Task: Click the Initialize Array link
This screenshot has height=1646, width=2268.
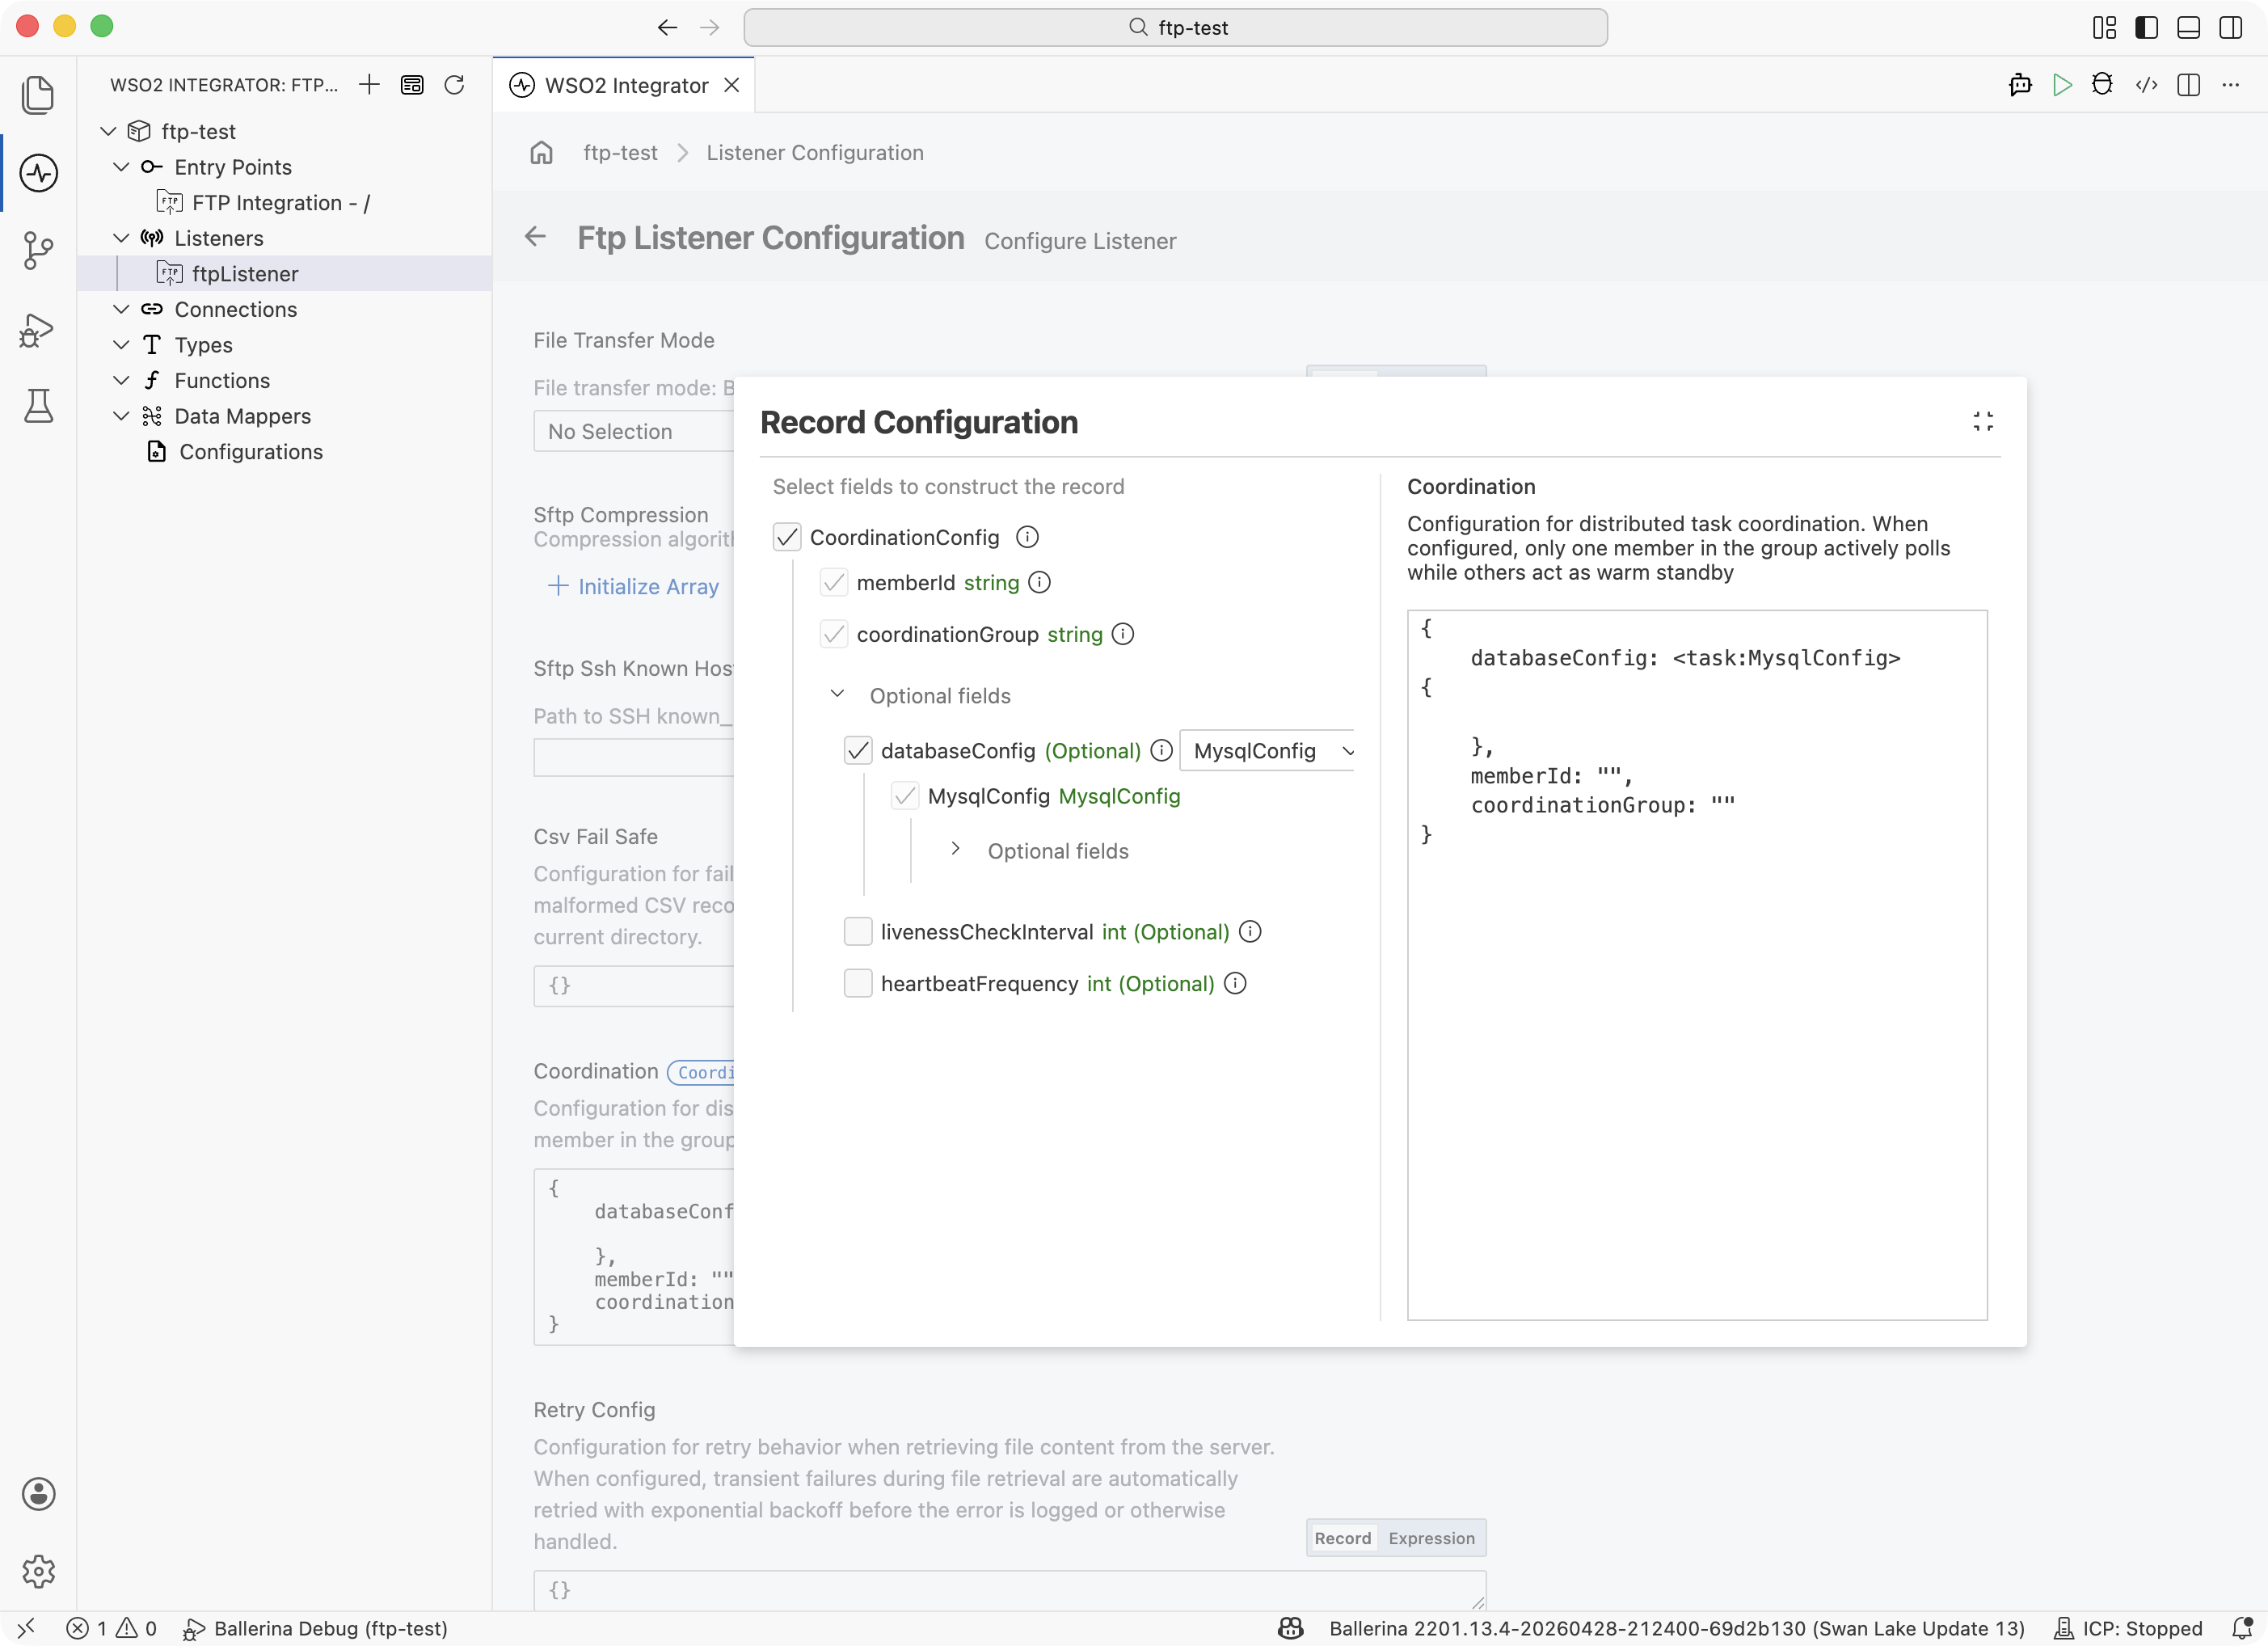Action: pyautogui.click(x=634, y=586)
